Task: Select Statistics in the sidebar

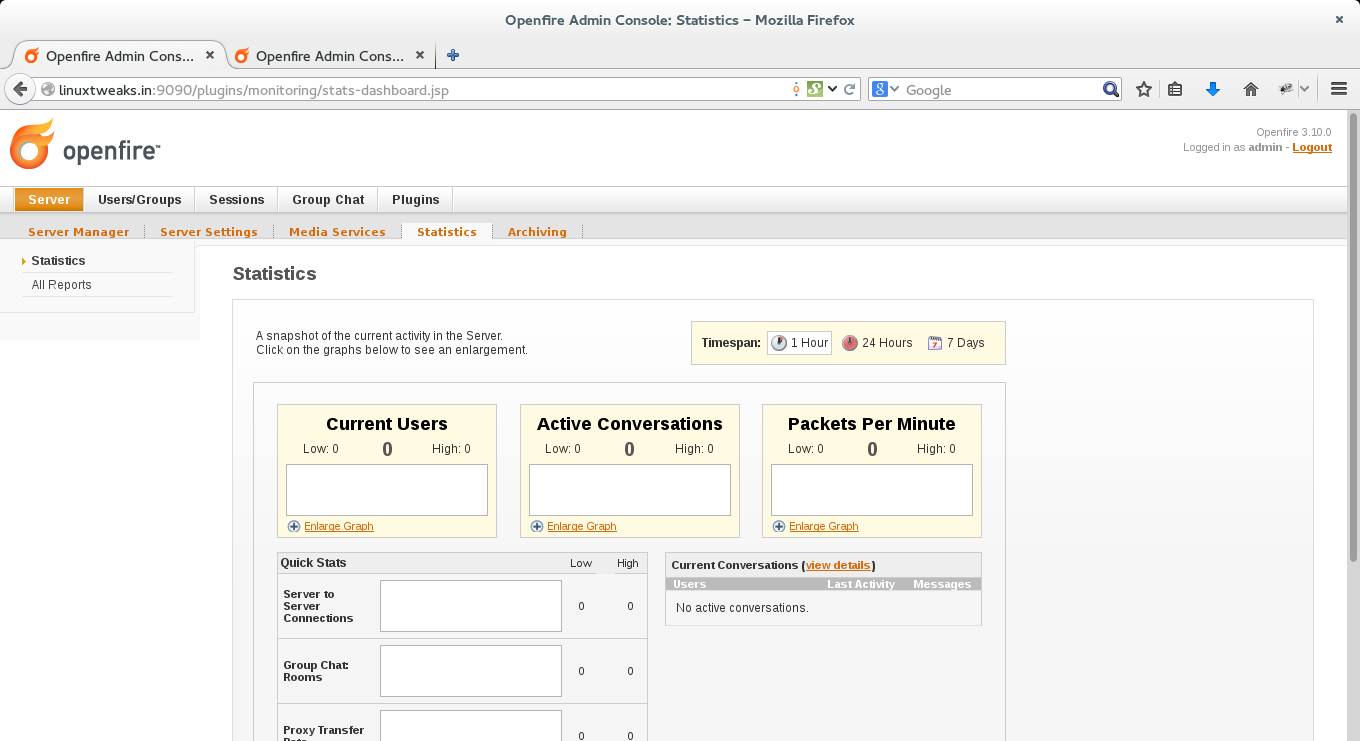Action: click(x=58, y=261)
